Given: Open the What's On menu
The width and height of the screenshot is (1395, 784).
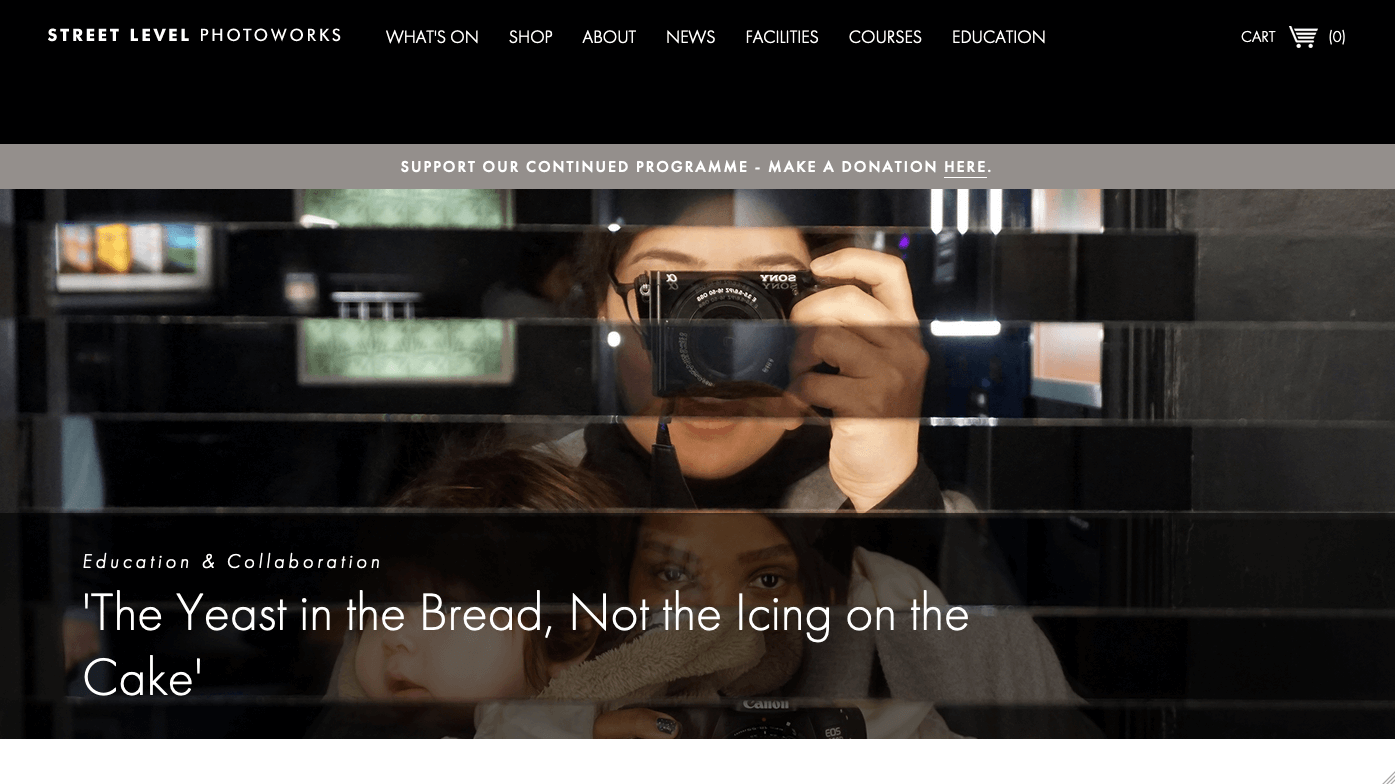Looking at the screenshot, I should tap(432, 37).
